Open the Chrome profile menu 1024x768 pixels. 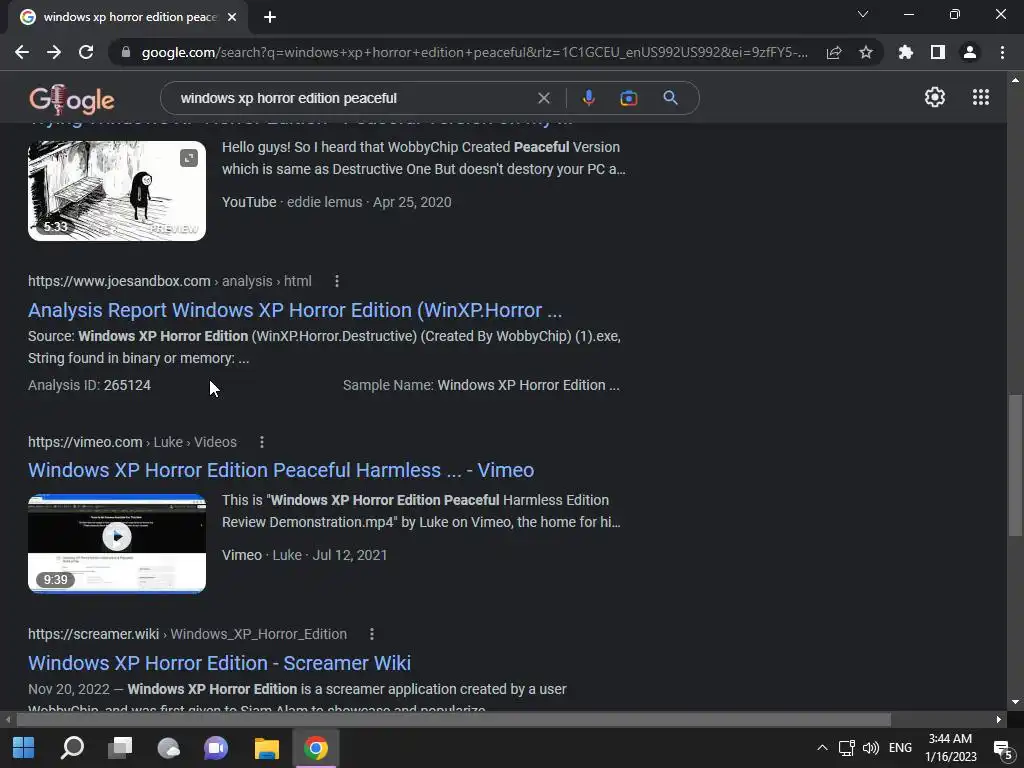point(970,52)
